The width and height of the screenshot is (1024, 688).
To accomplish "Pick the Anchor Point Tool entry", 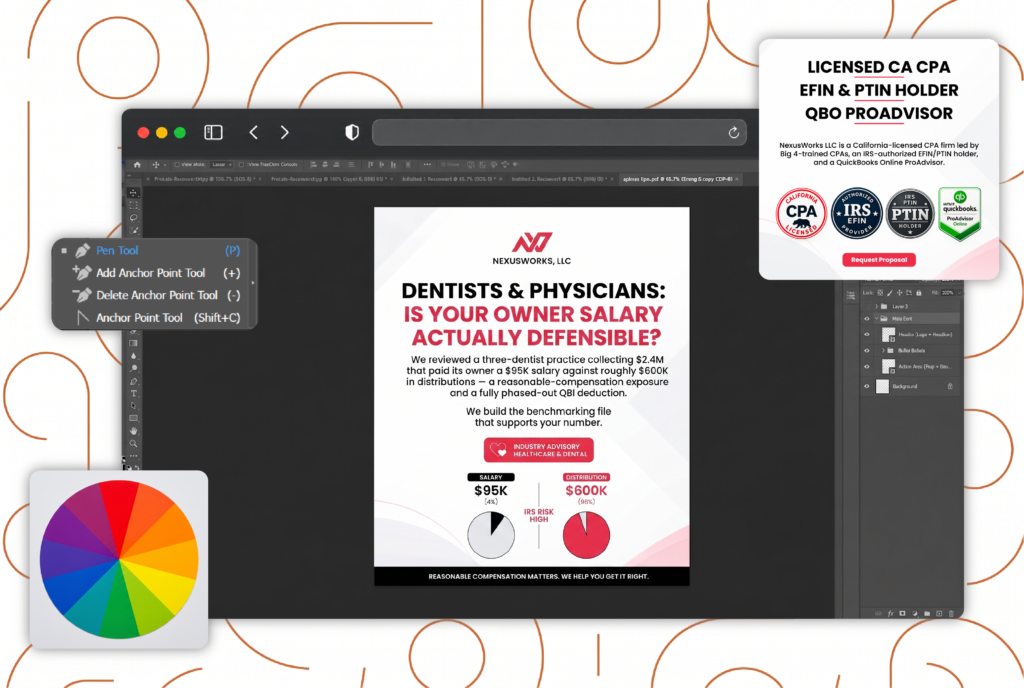I will [x=153, y=318].
